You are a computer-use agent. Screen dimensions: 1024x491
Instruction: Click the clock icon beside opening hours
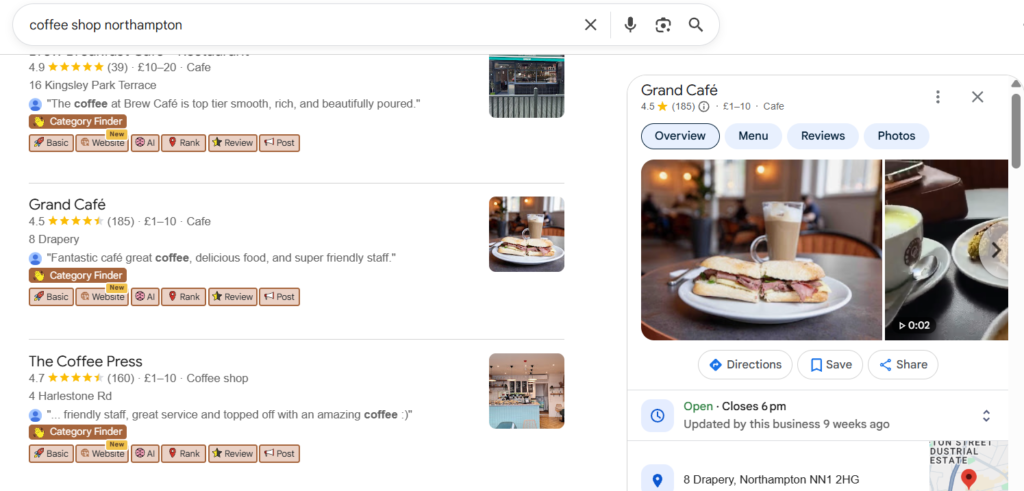(x=658, y=415)
